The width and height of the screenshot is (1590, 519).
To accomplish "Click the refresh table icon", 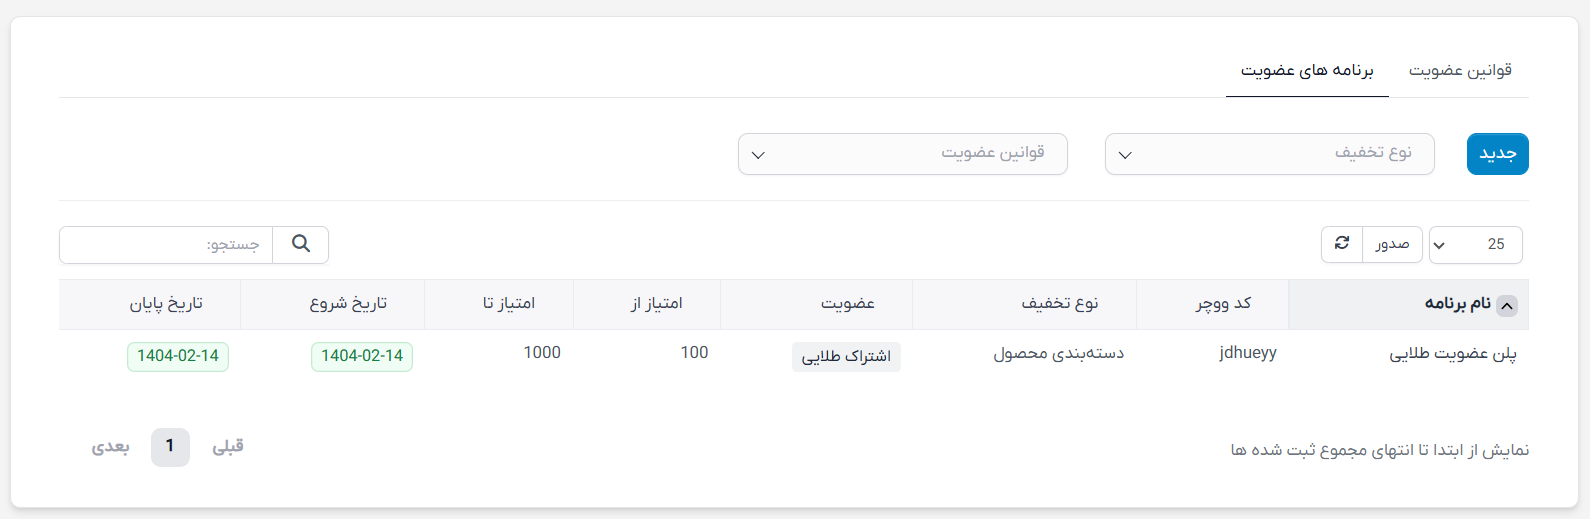I will (x=1342, y=244).
